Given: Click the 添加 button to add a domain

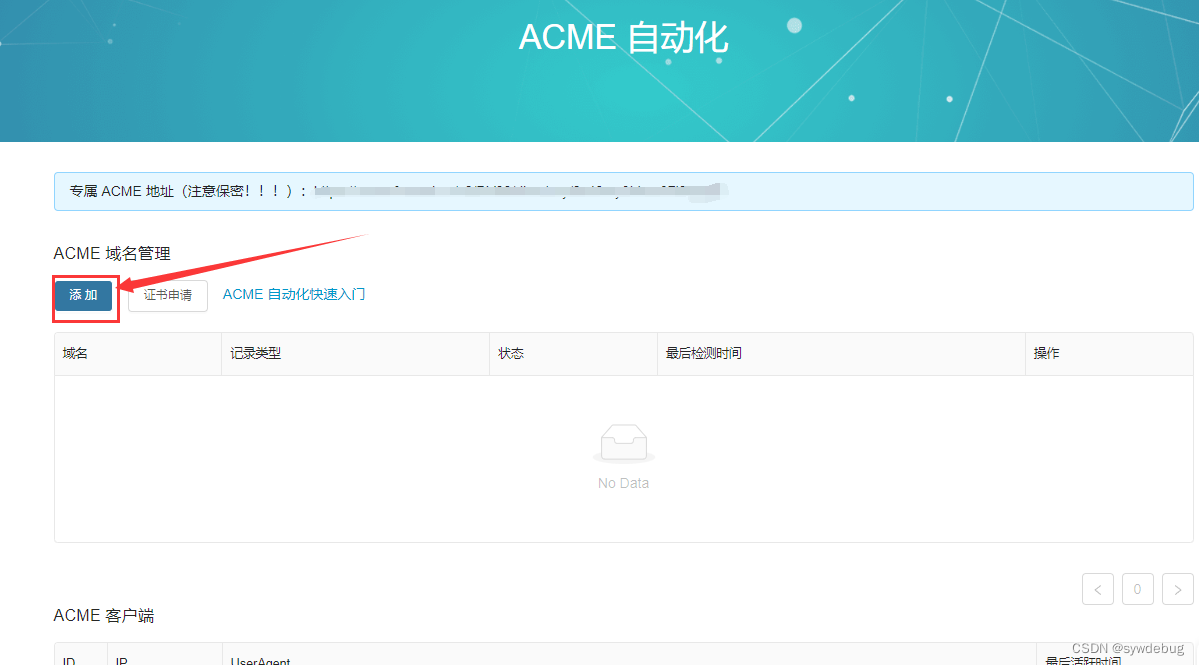Looking at the screenshot, I should tap(84, 296).
